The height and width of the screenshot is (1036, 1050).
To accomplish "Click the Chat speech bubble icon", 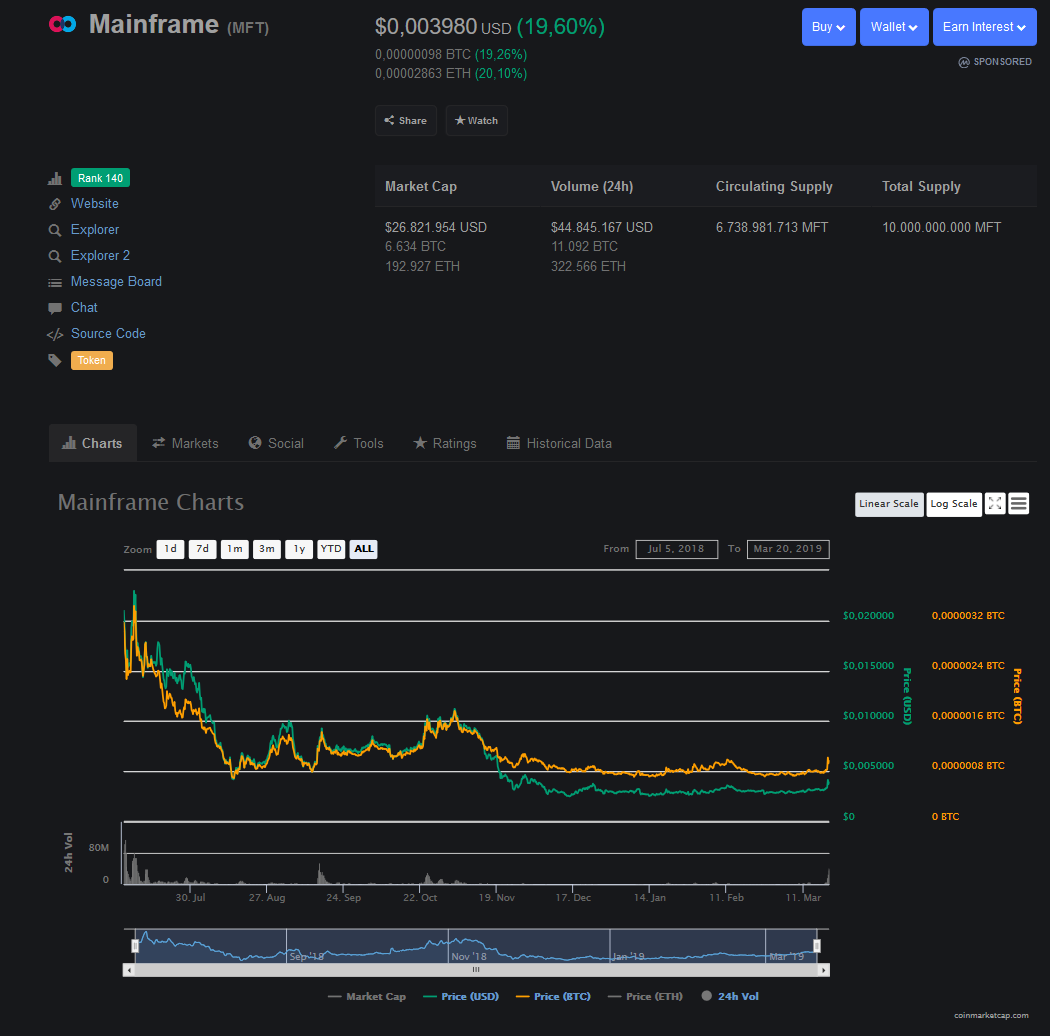I will coord(55,308).
